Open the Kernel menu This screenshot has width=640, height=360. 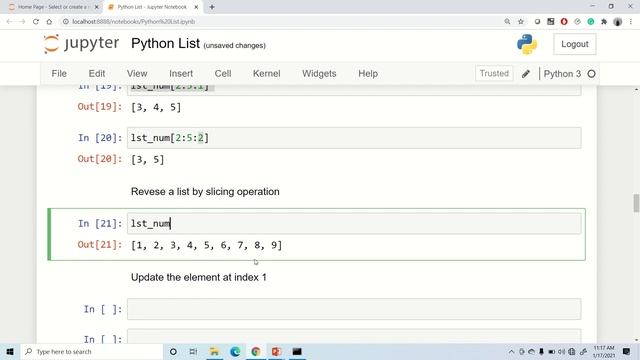click(267, 74)
